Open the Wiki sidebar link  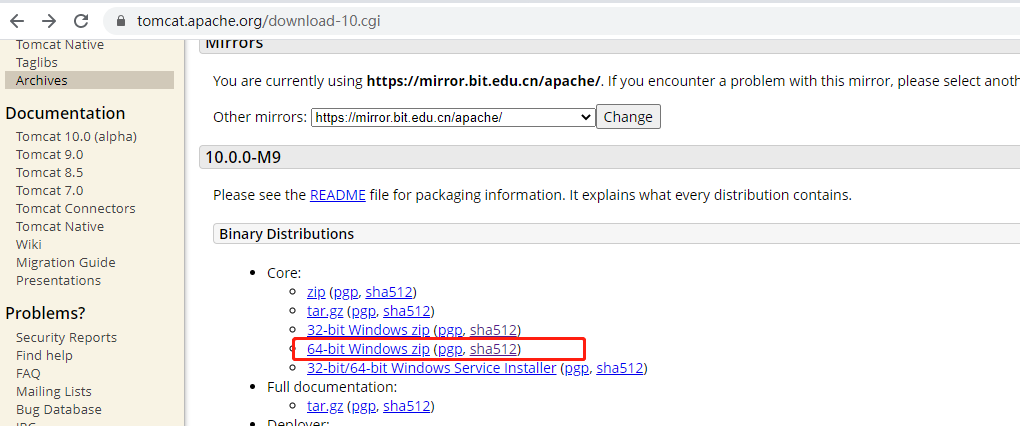29,245
